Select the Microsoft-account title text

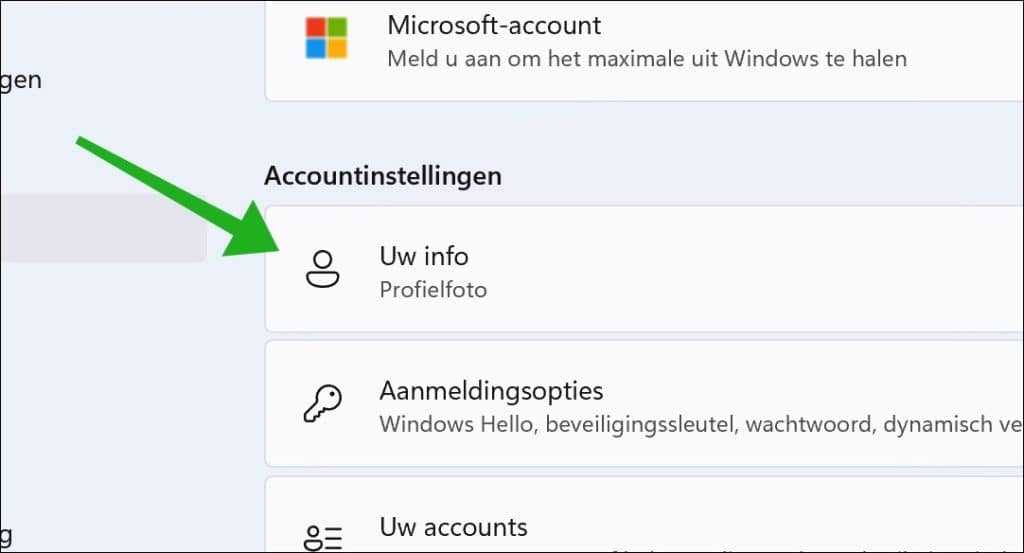pyautogui.click(x=494, y=25)
